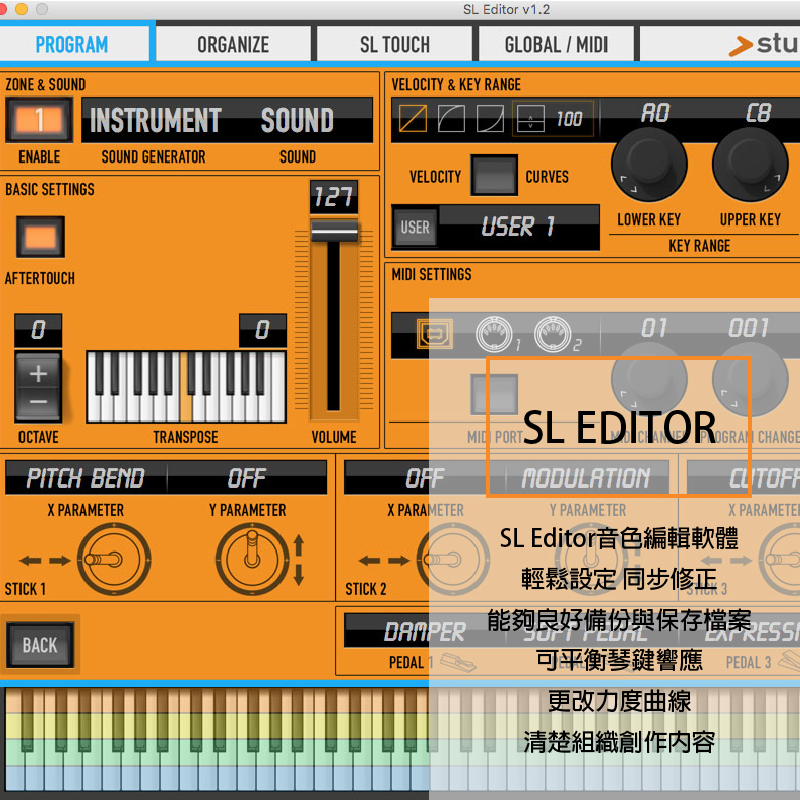Viewport: 800px width, 800px height.
Task: Open the USER 1 curve selector
Action: [x=515, y=227]
